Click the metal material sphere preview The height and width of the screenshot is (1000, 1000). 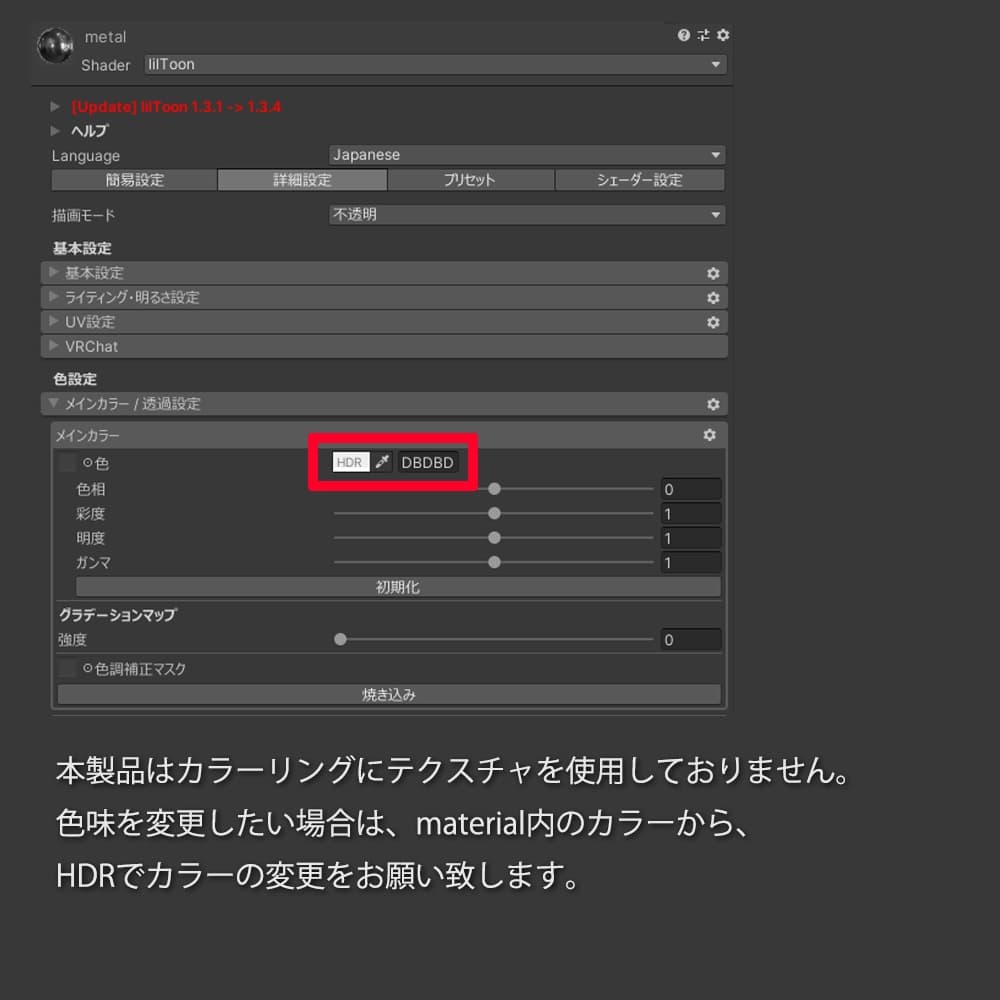click(x=55, y=47)
